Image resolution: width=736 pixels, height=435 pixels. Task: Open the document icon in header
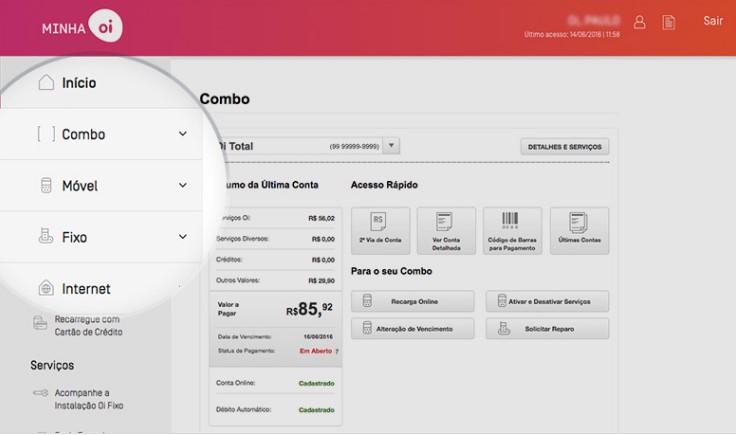[x=668, y=22]
